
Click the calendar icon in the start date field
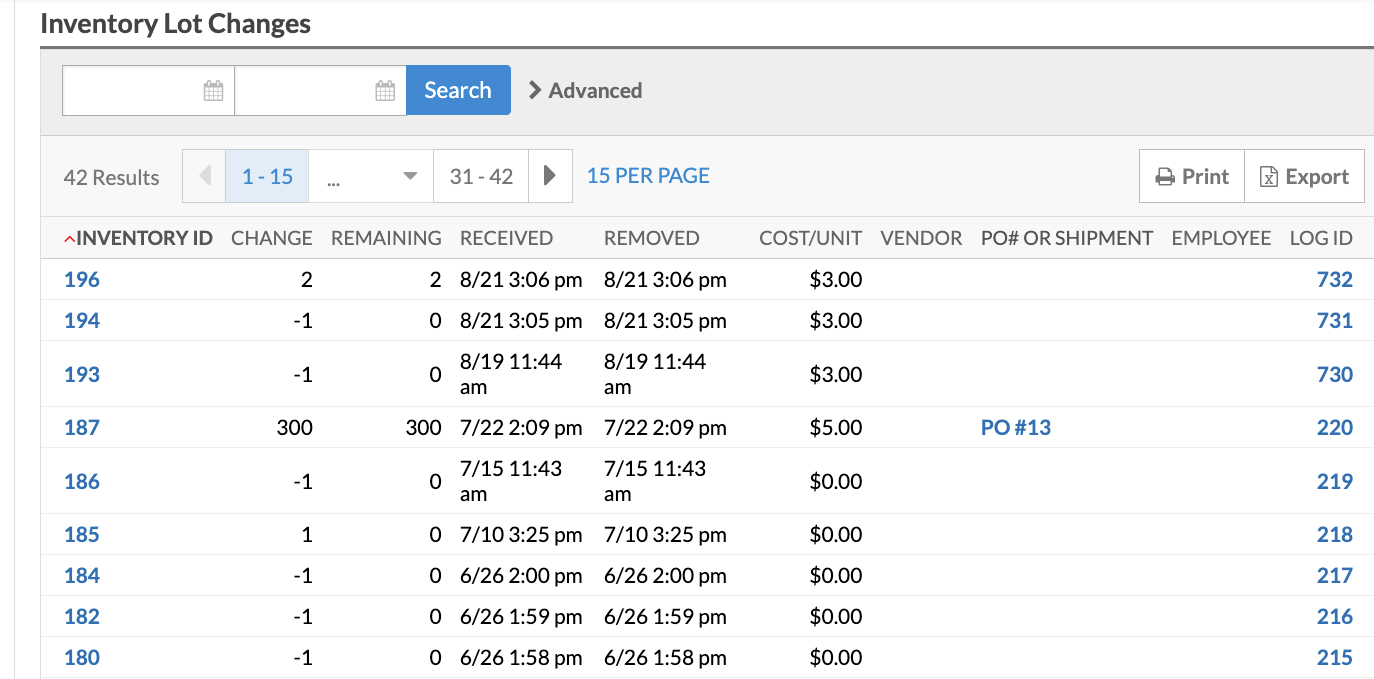(213, 91)
